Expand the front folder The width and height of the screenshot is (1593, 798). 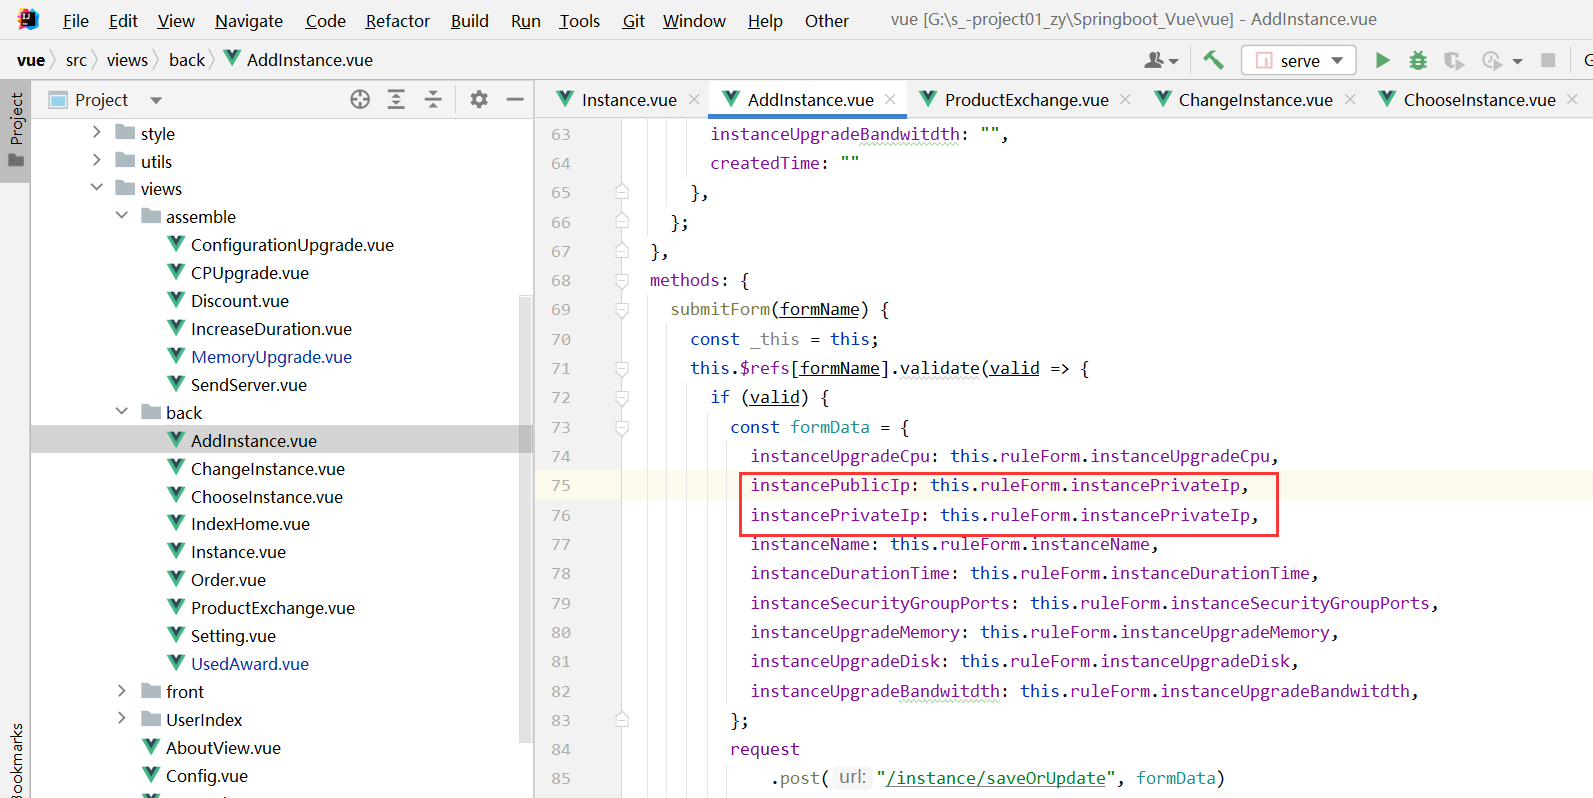tap(122, 691)
